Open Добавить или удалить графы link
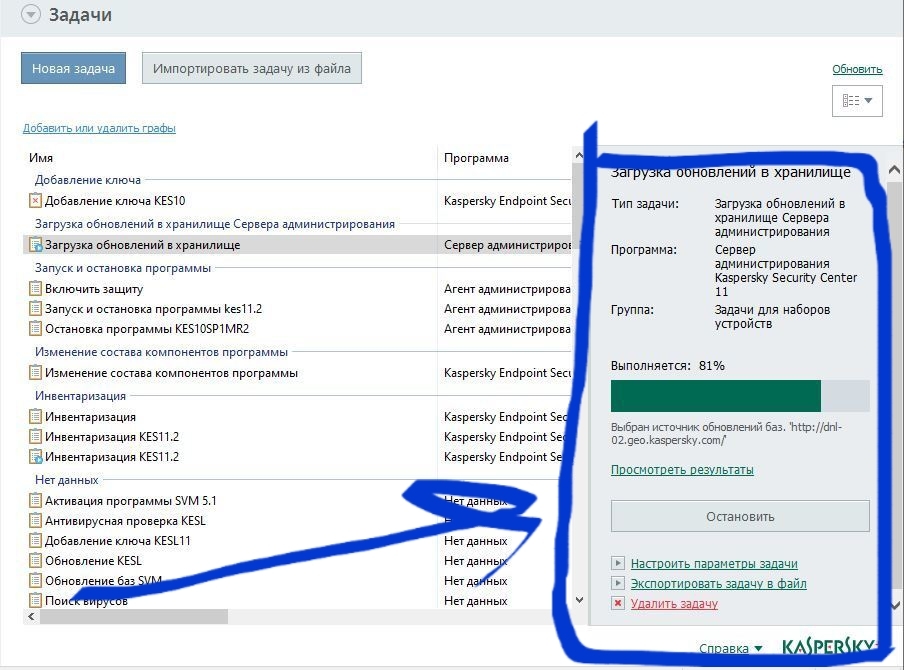This screenshot has height=670, width=904. [99, 128]
